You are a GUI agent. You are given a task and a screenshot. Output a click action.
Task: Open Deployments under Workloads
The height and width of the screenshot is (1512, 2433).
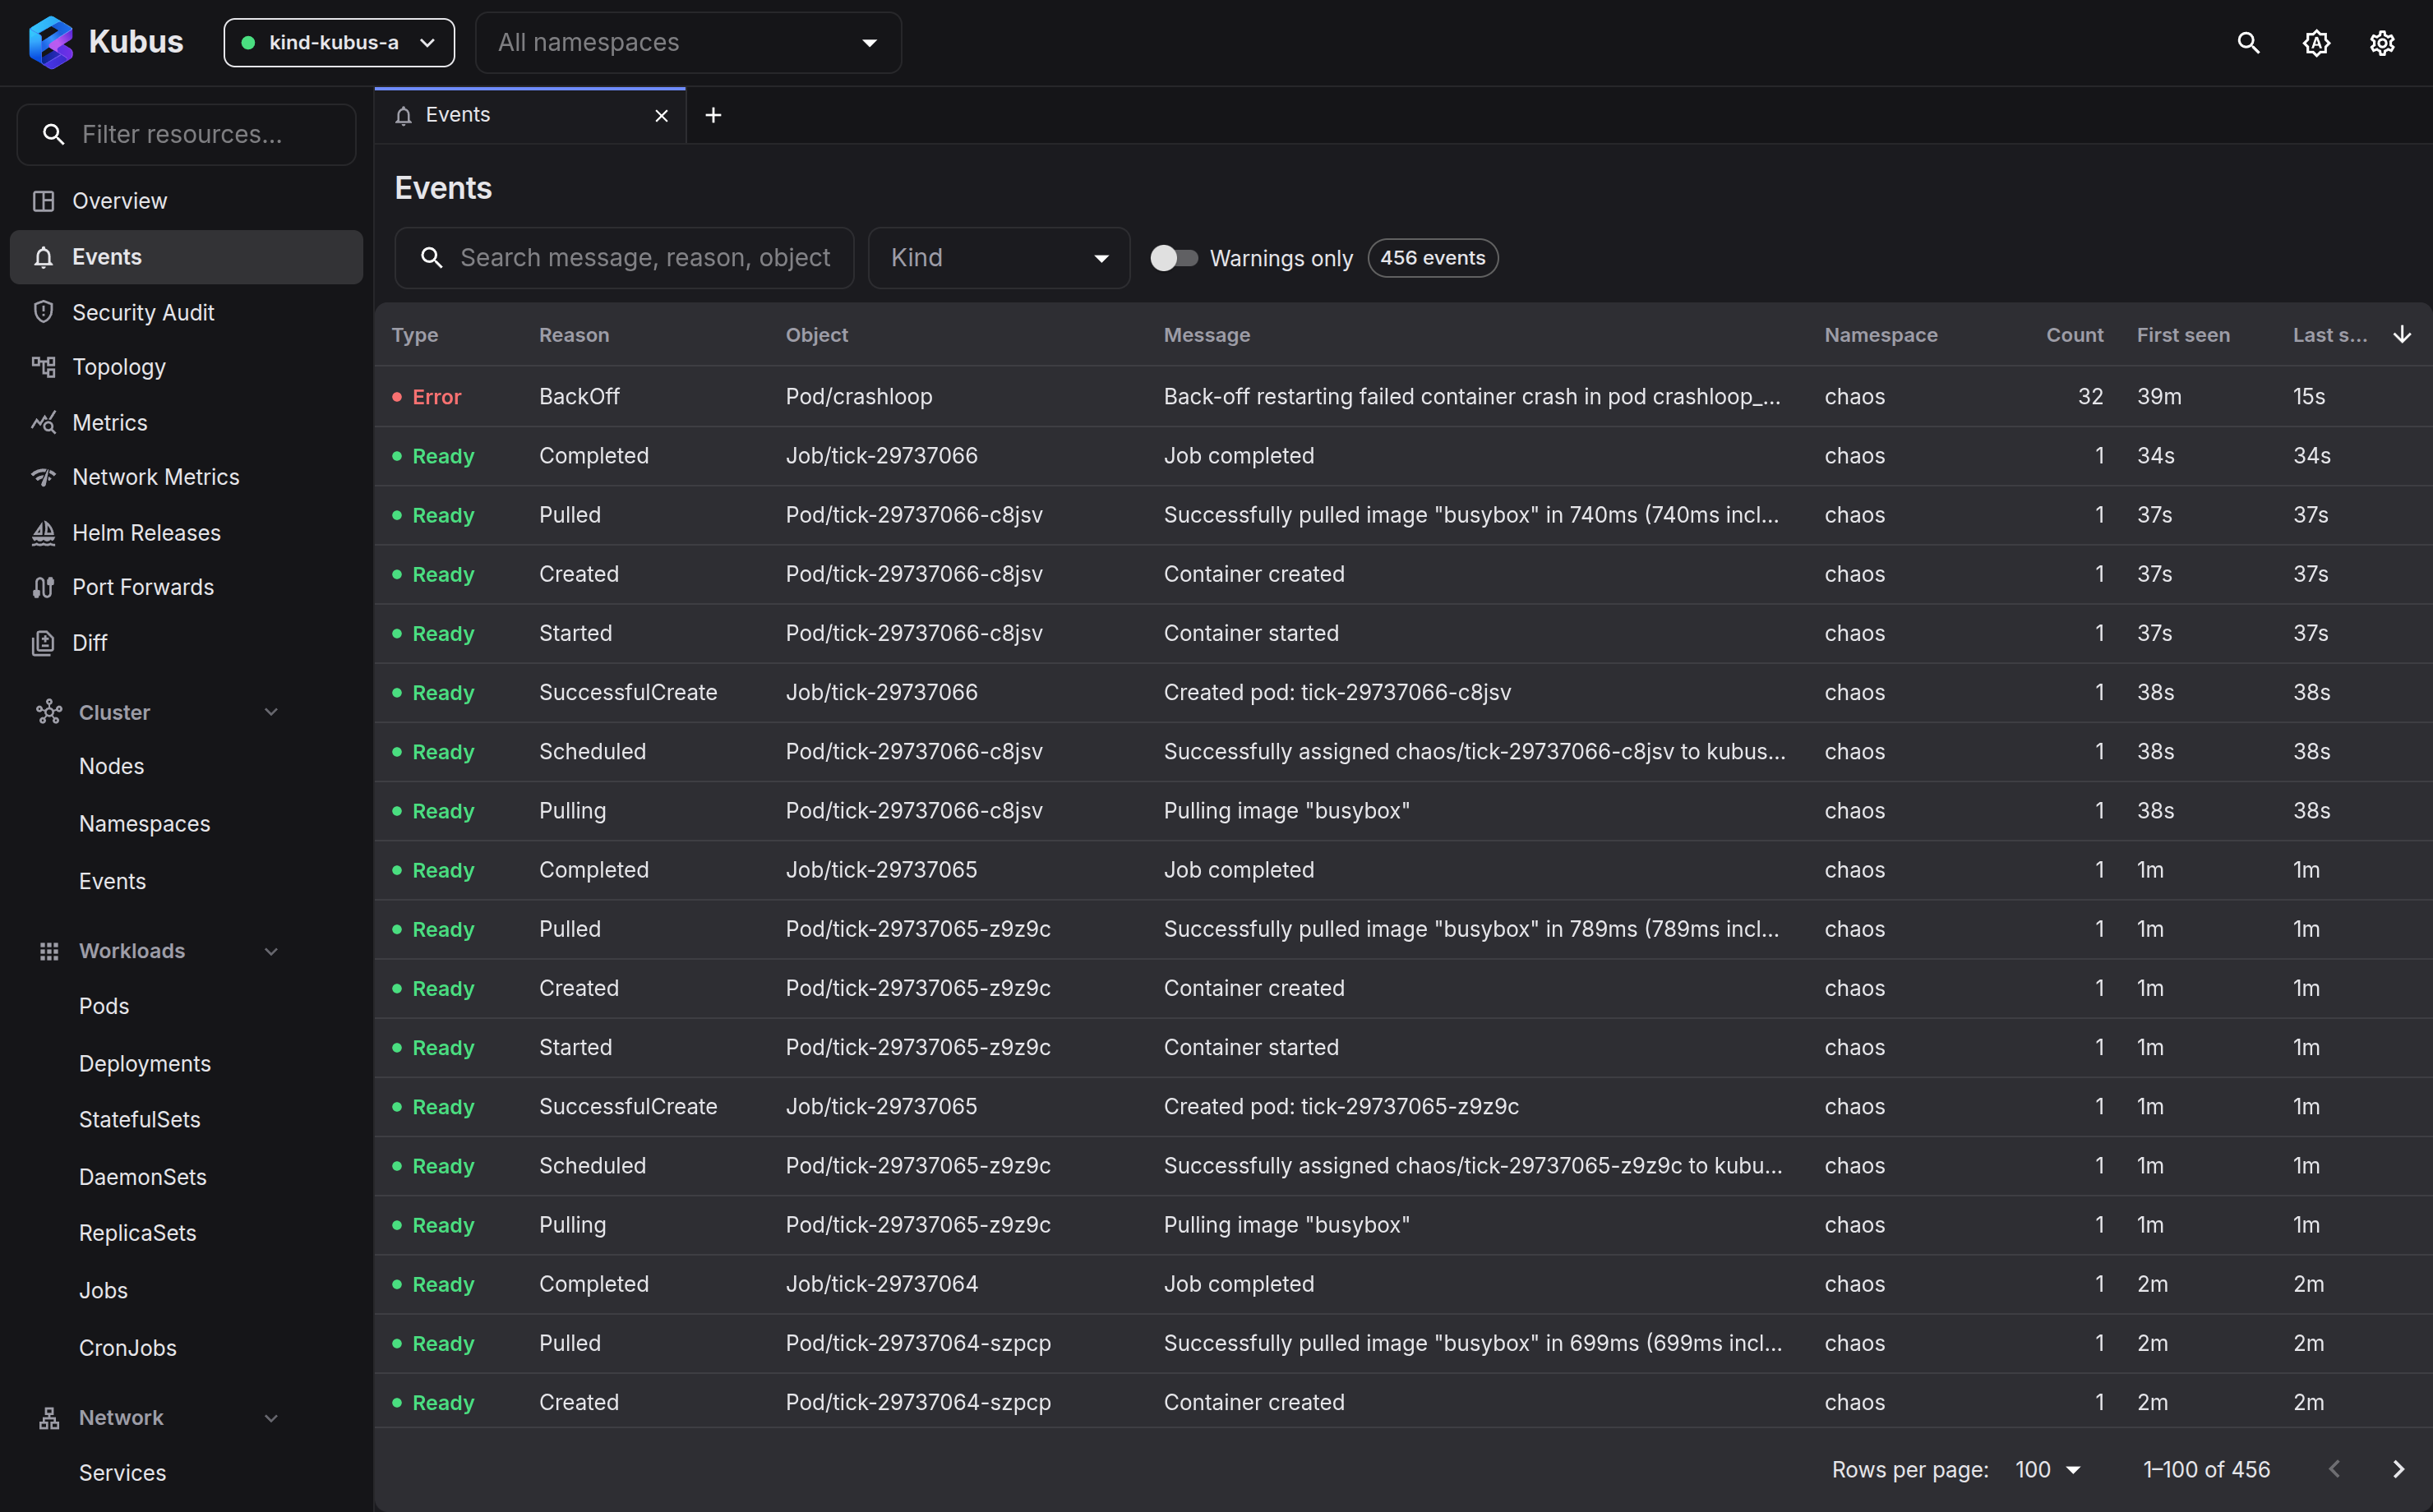[145, 1063]
